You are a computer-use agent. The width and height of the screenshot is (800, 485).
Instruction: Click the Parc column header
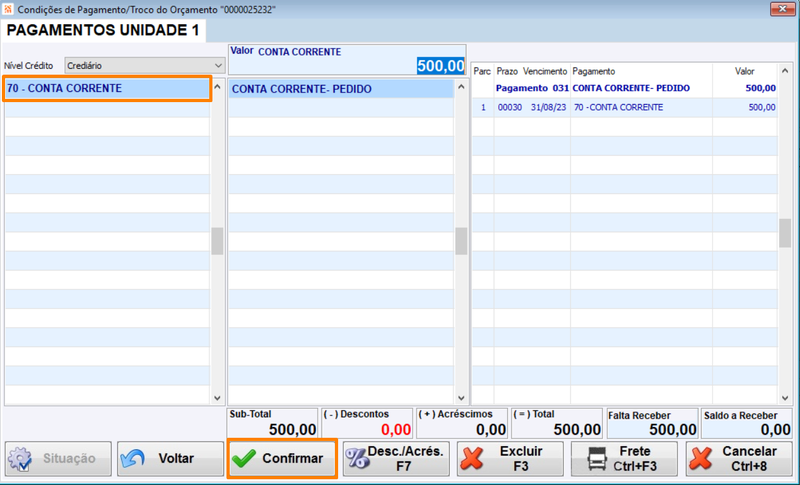482,71
